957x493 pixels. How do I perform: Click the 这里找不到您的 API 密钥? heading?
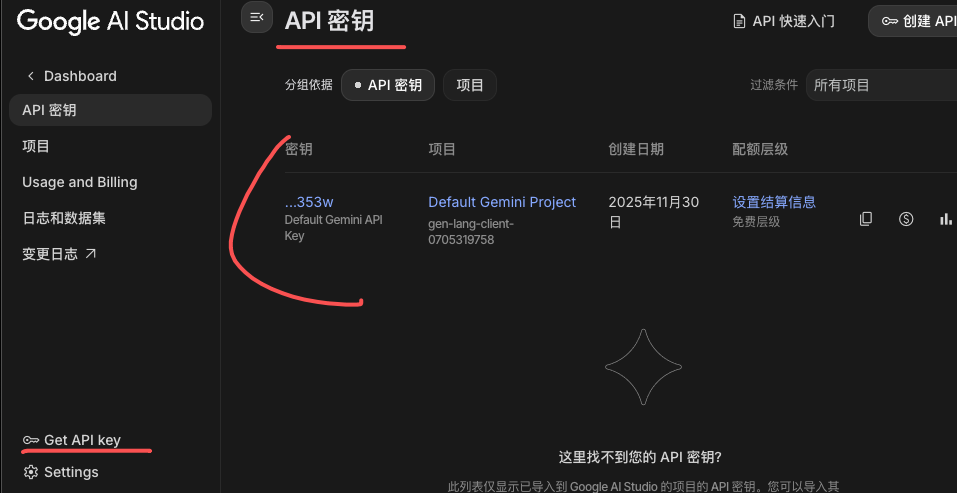[x=640, y=457]
